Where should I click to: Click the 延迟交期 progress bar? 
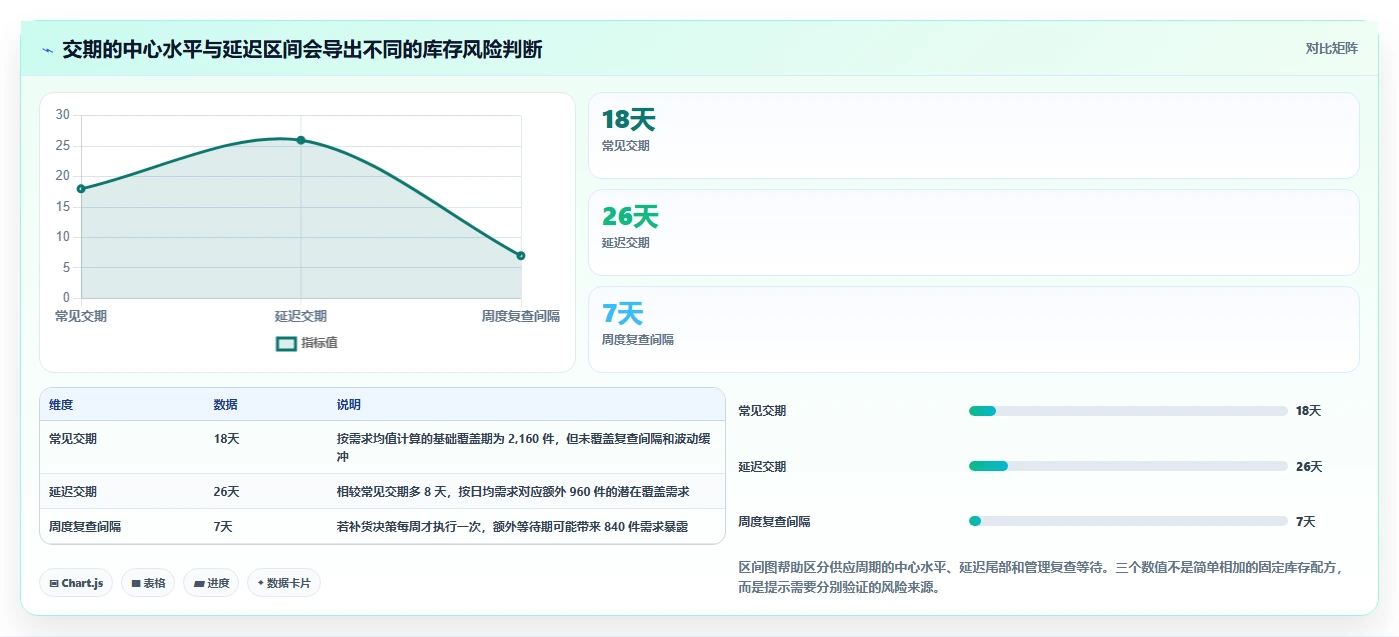click(x=1128, y=466)
